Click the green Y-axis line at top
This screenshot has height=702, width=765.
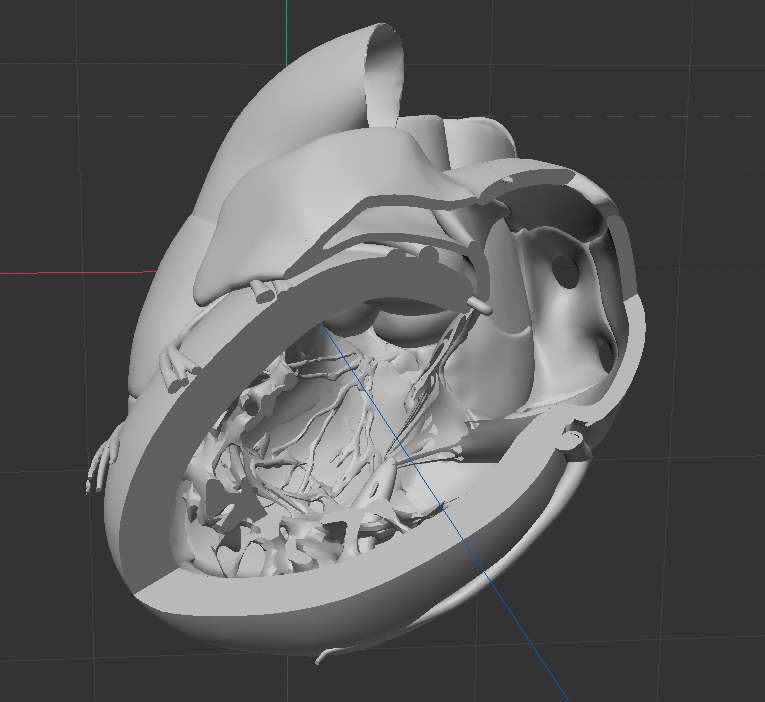coord(286,32)
